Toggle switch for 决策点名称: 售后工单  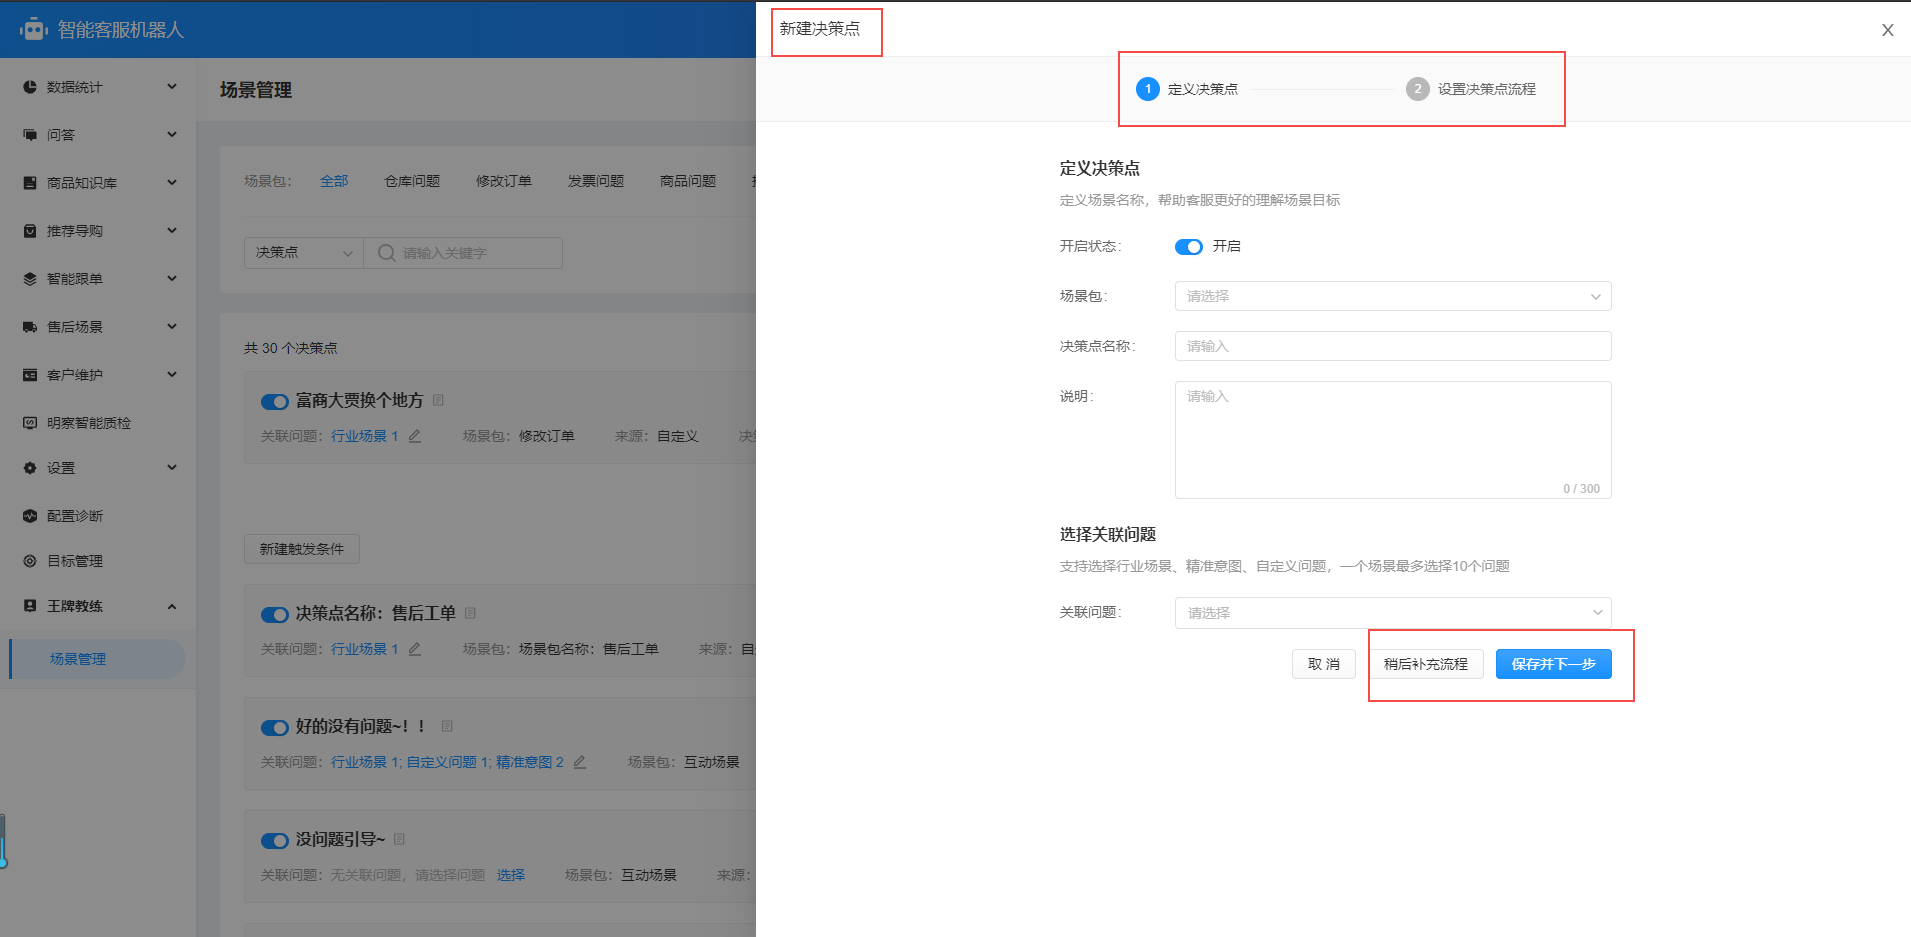pyautogui.click(x=274, y=615)
